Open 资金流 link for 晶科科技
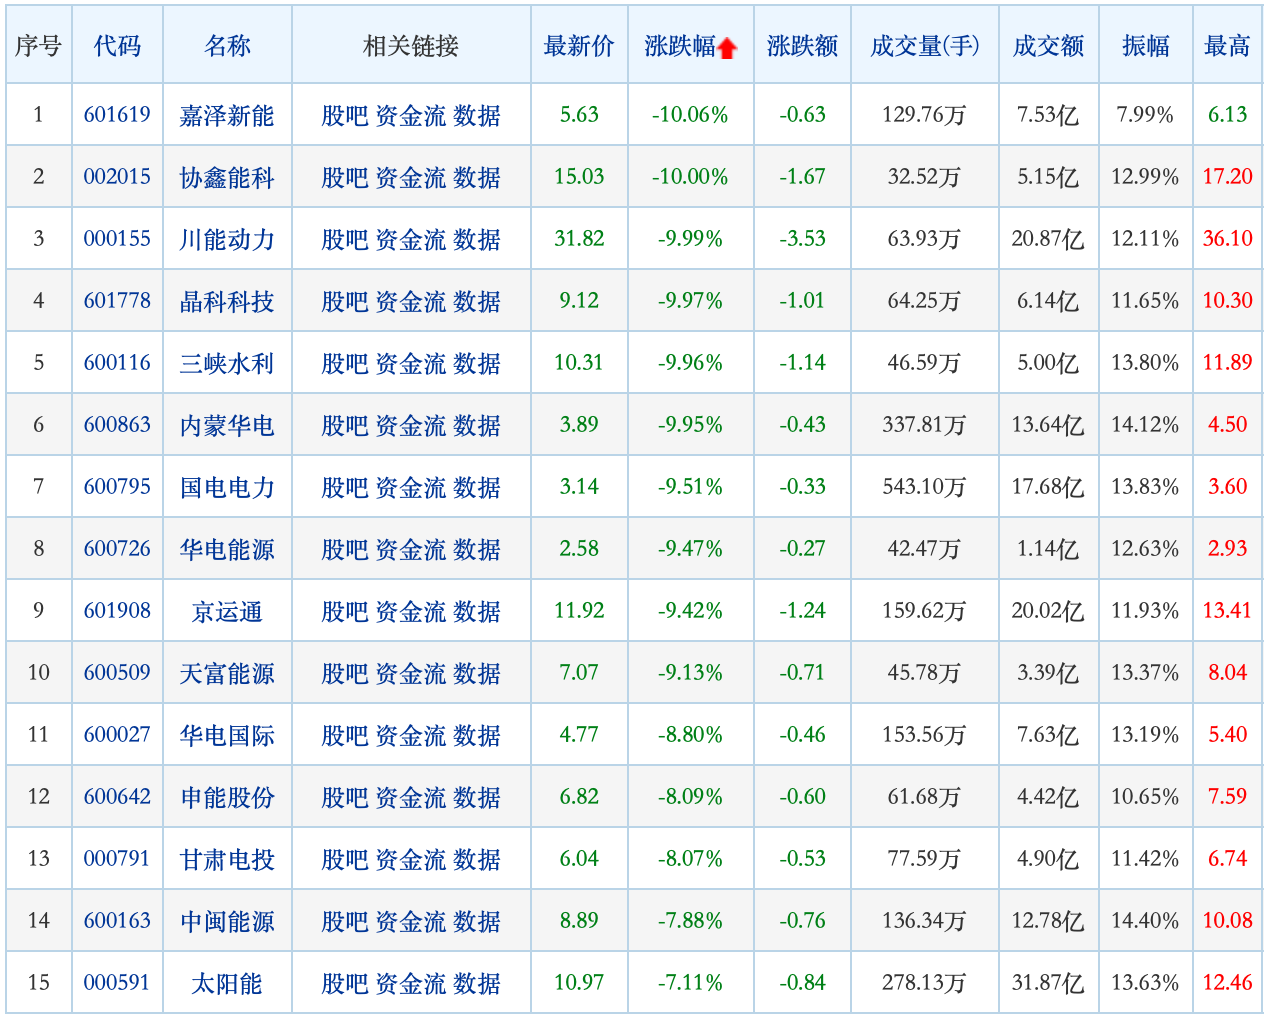Viewport: 1264px width, 1014px height. [410, 301]
